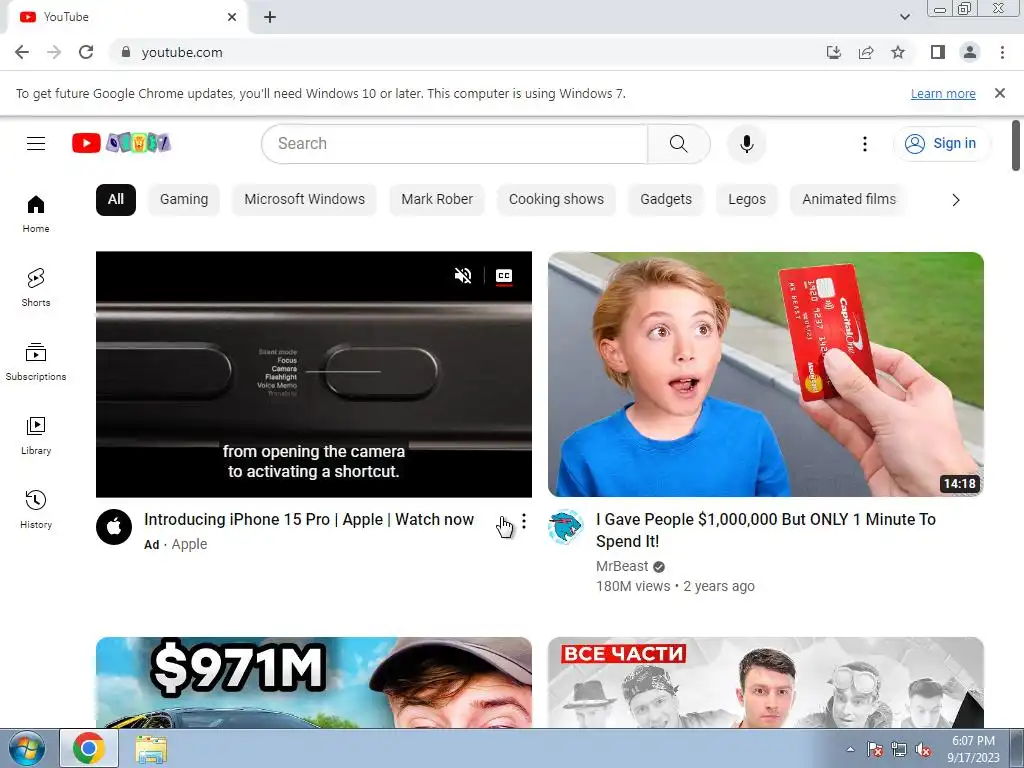The image size is (1024, 768).
Task: Click the taskbar clock showing 6:07 PM
Action: pyautogui.click(x=973, y=748)
